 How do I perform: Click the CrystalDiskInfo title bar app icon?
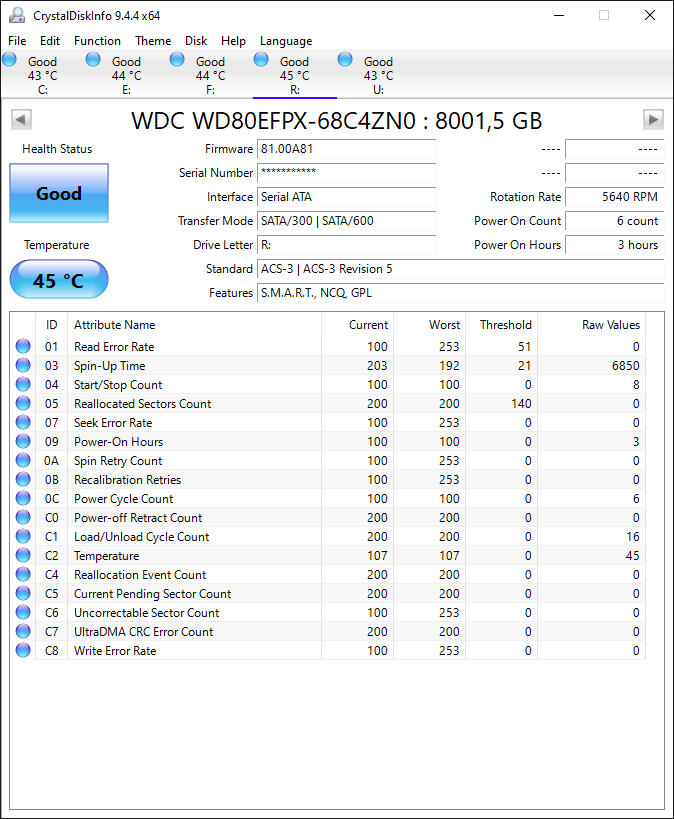(x=17, y=15)
